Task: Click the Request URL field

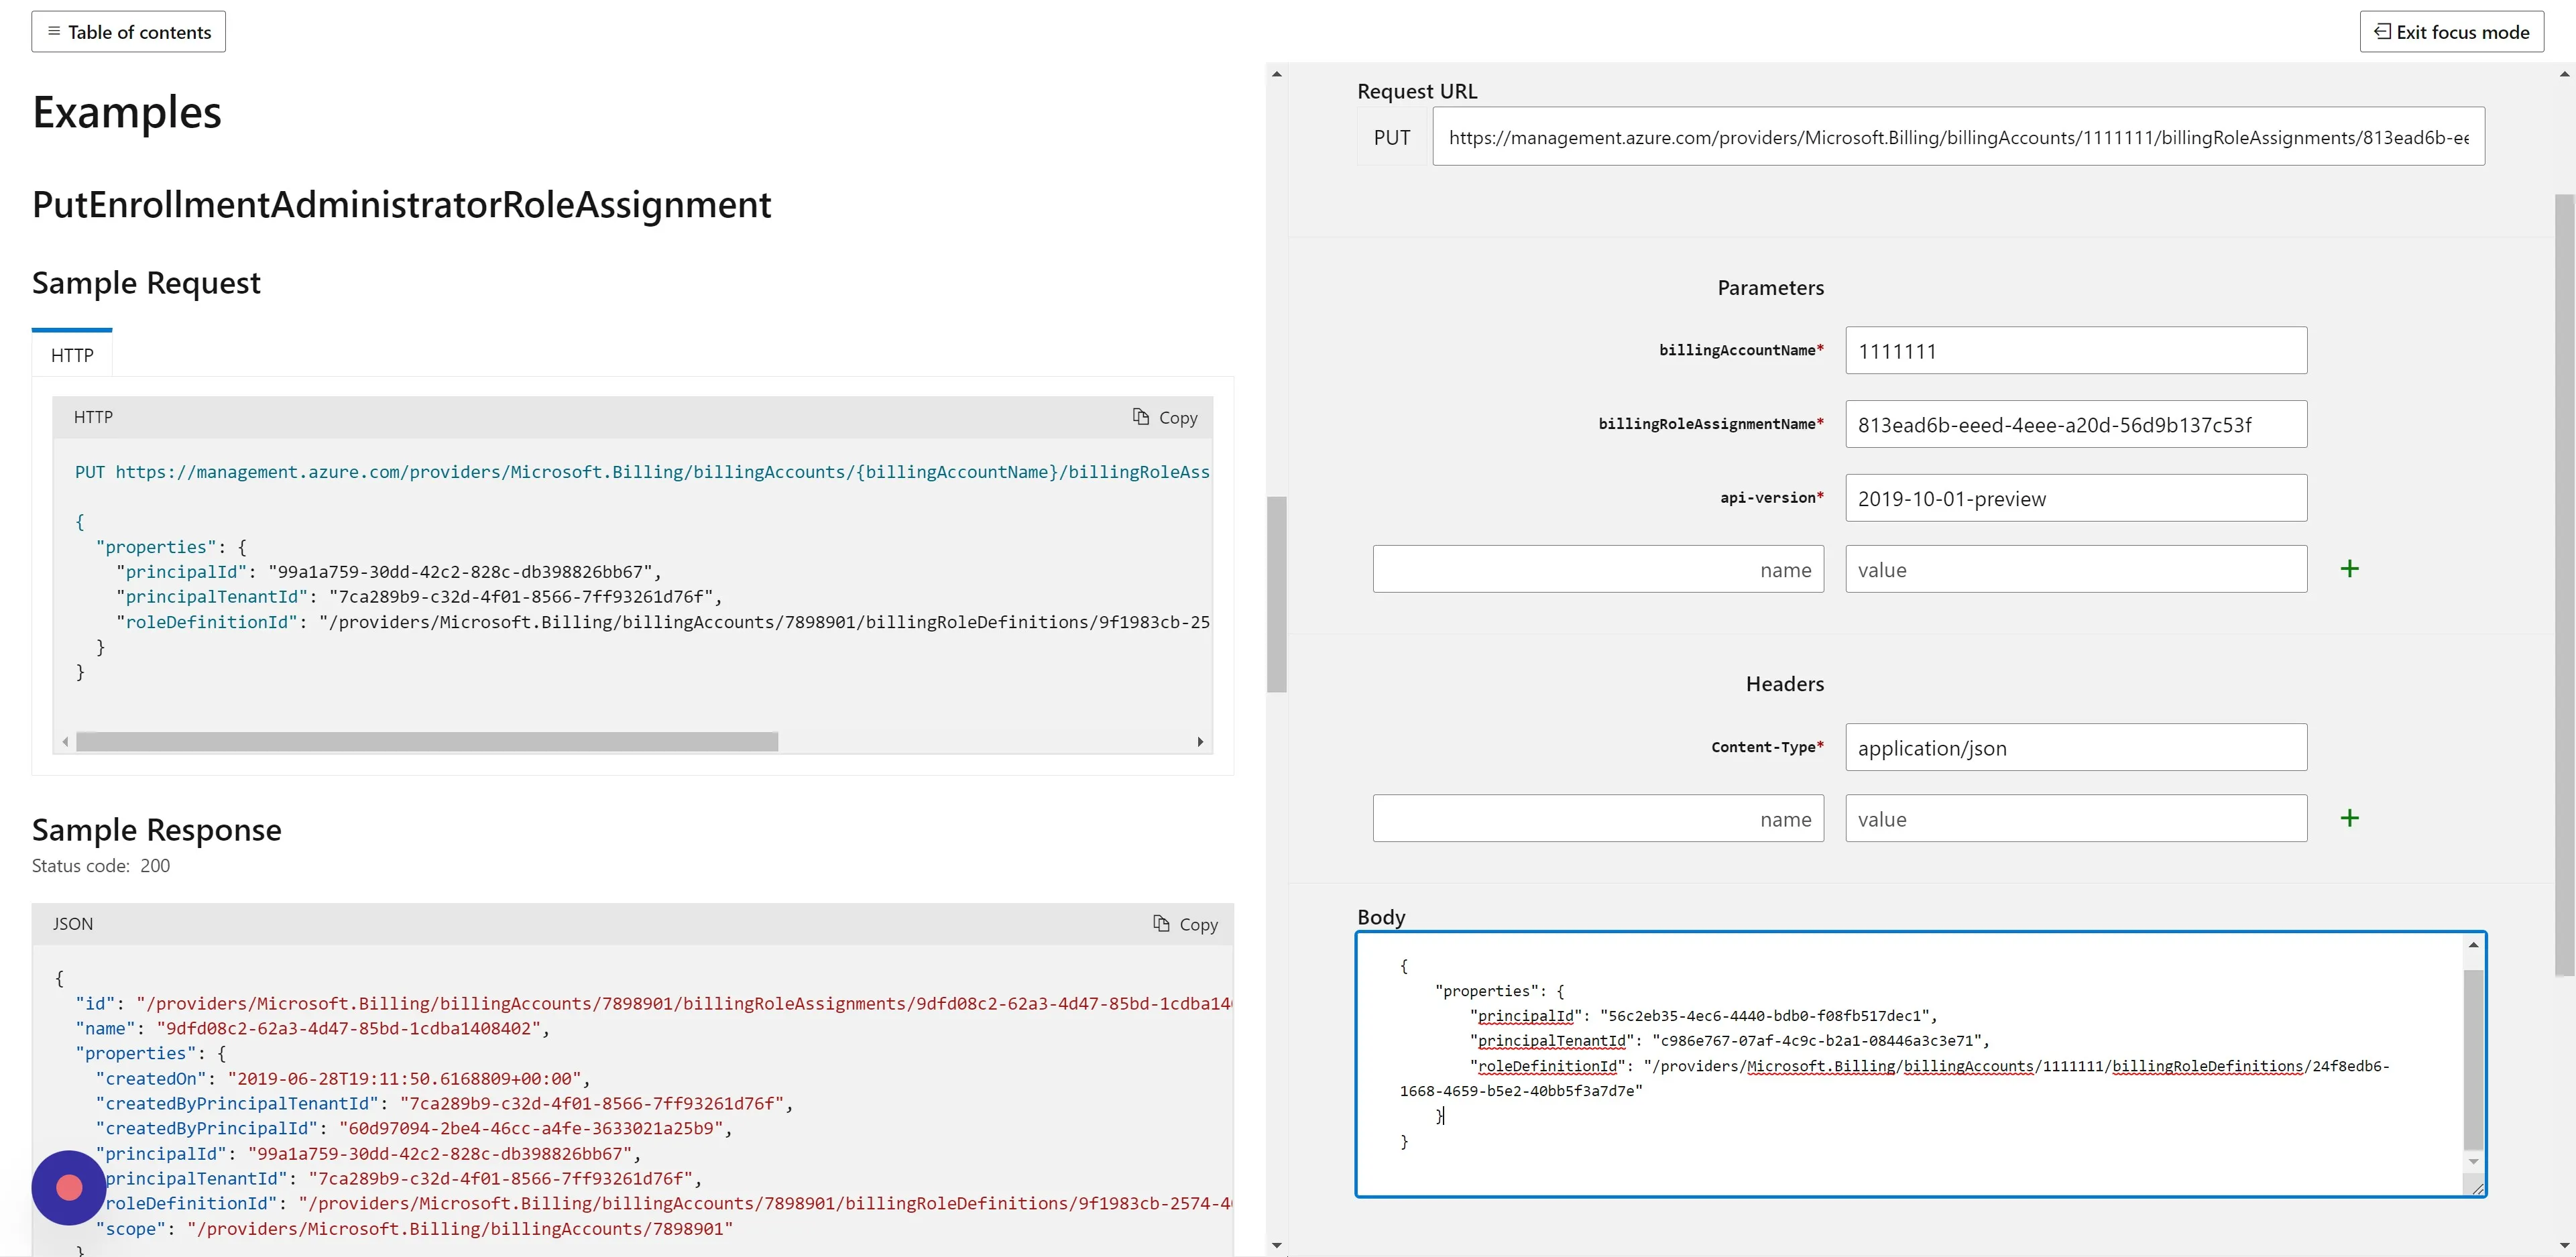Action: 1958,137
